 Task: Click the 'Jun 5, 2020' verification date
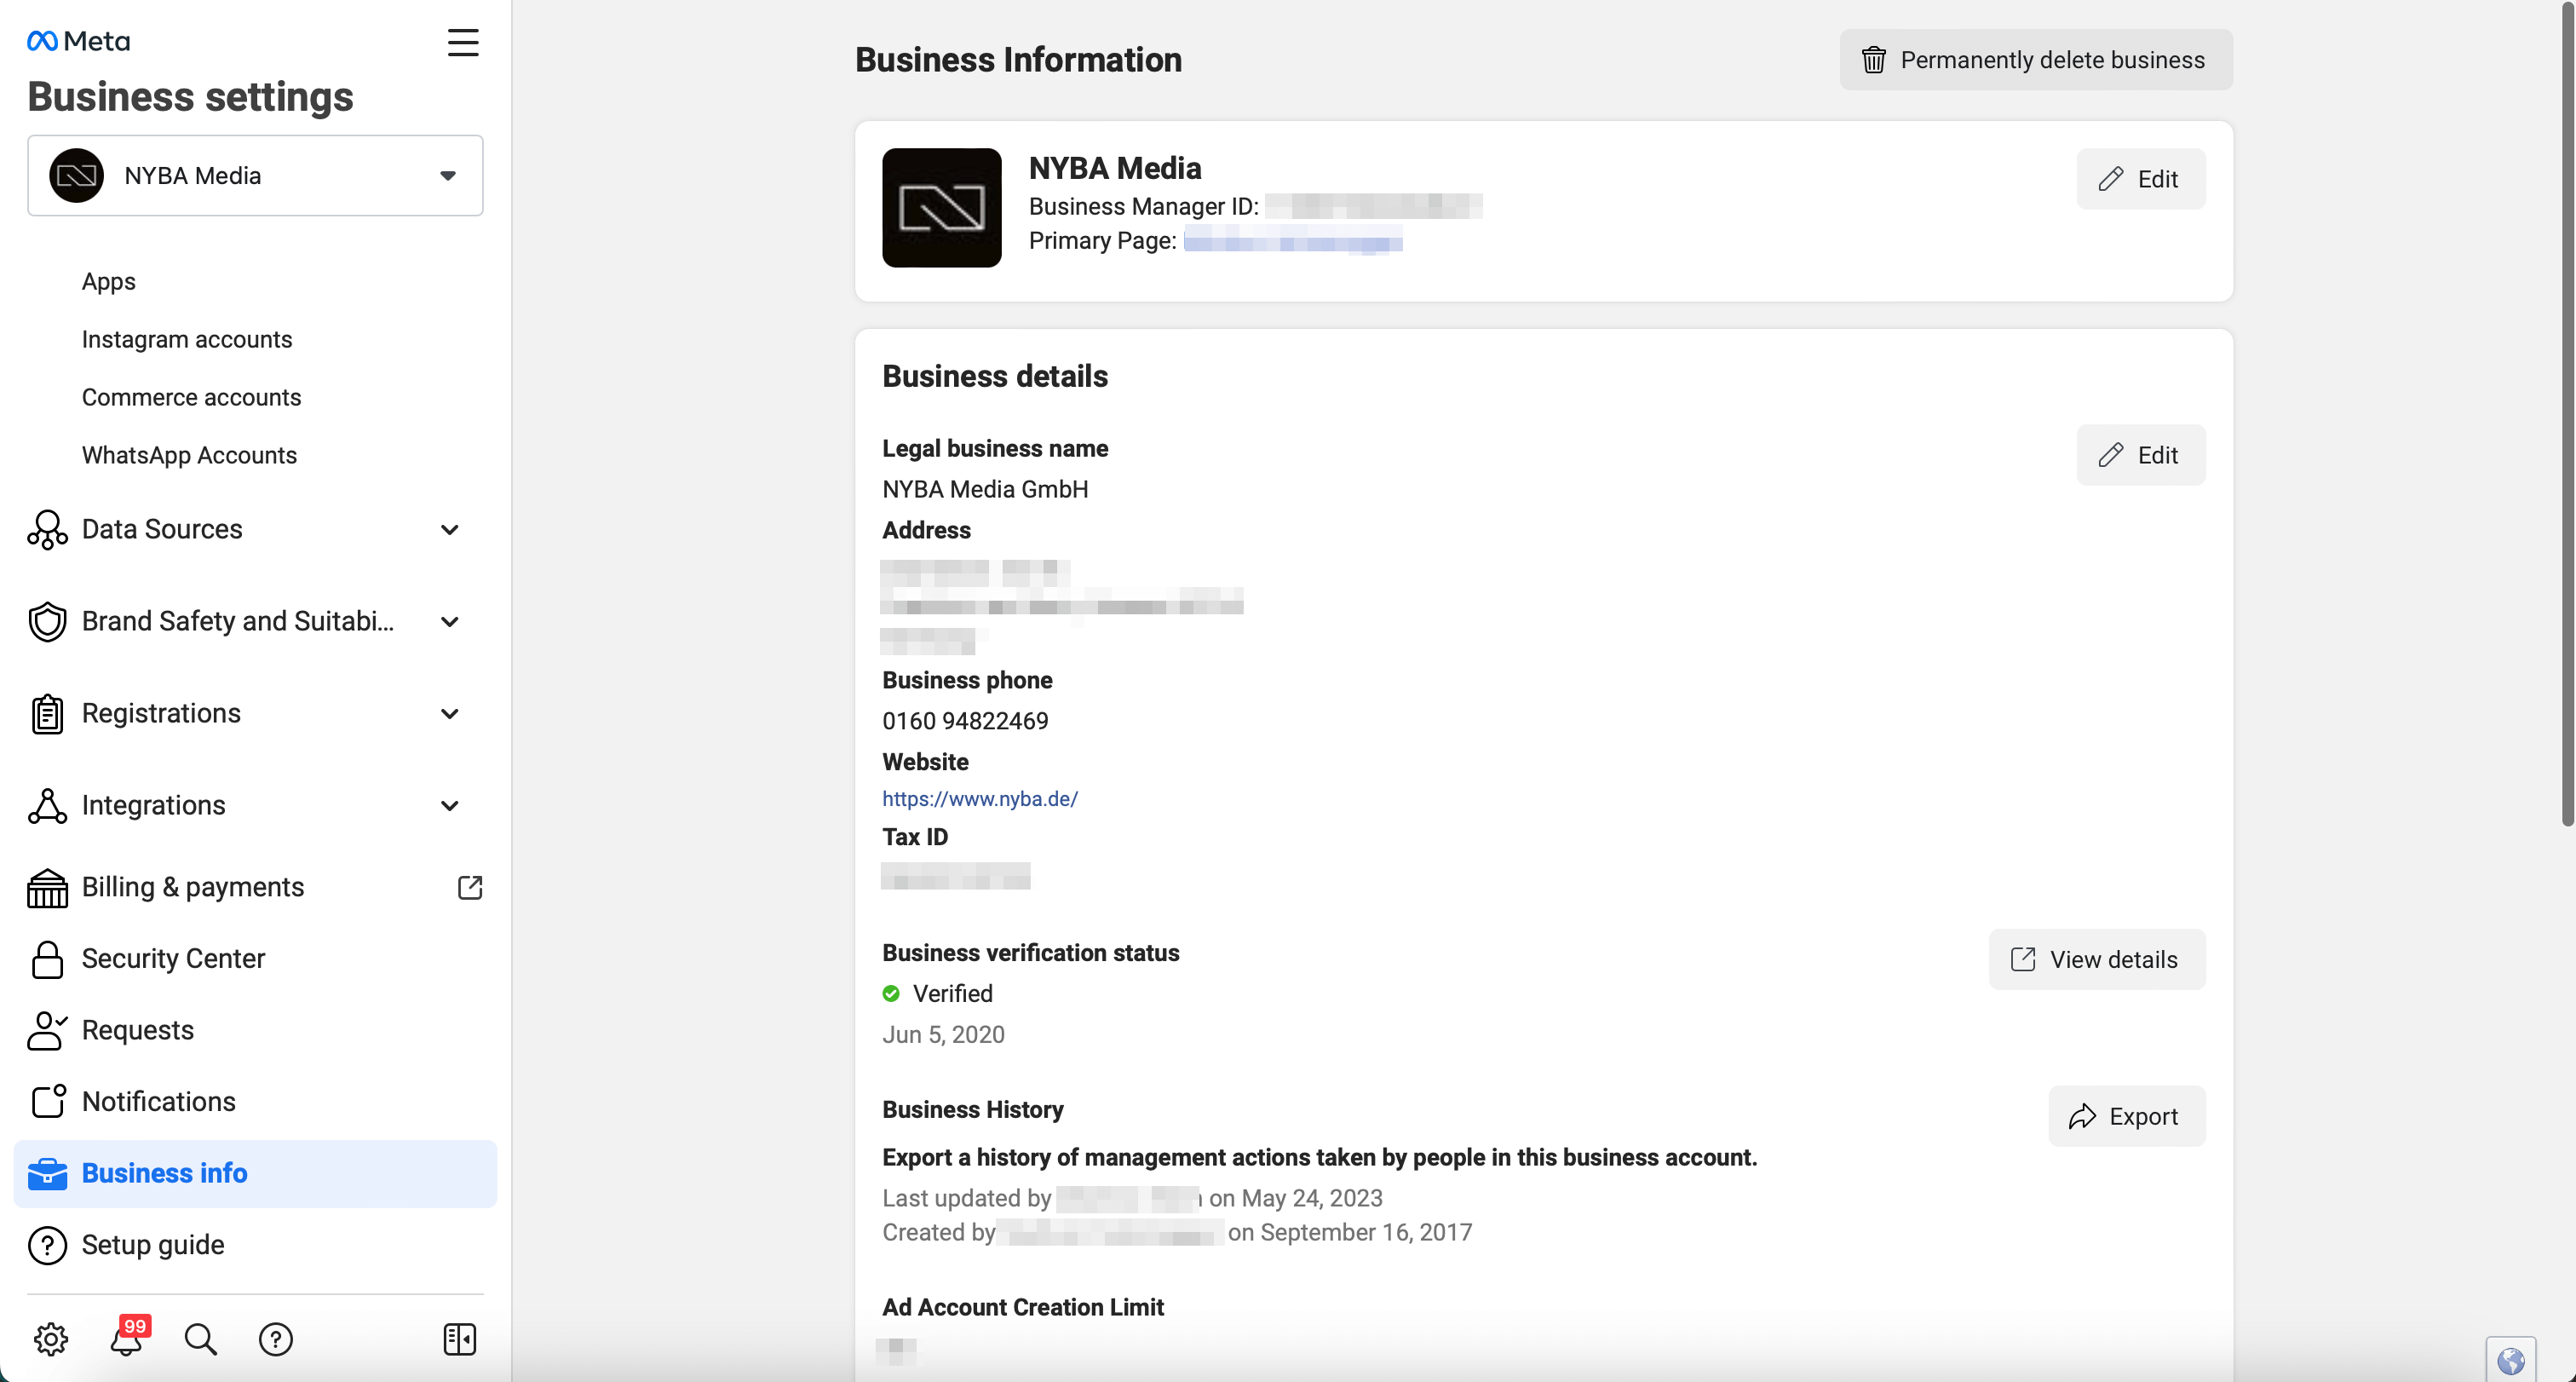click(x=943, y=1035)
